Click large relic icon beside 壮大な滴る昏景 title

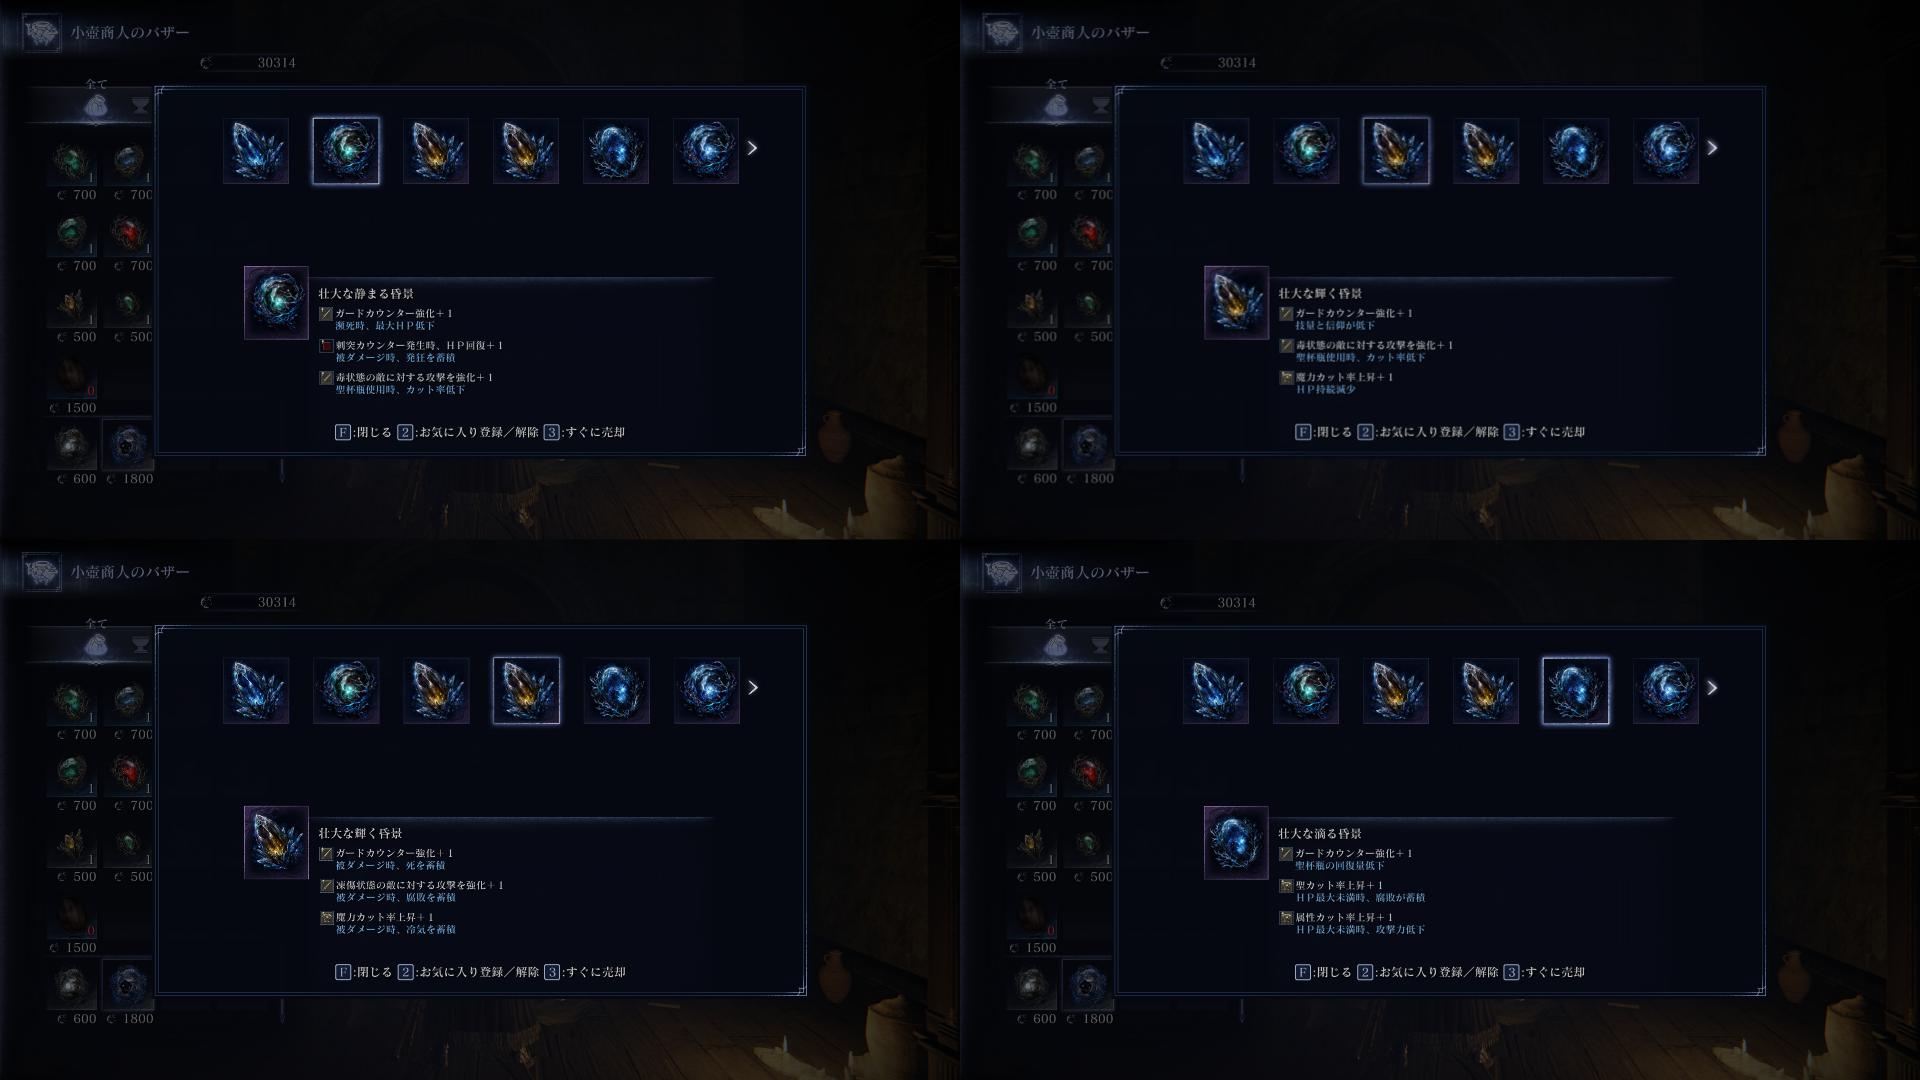[1236, 843]
